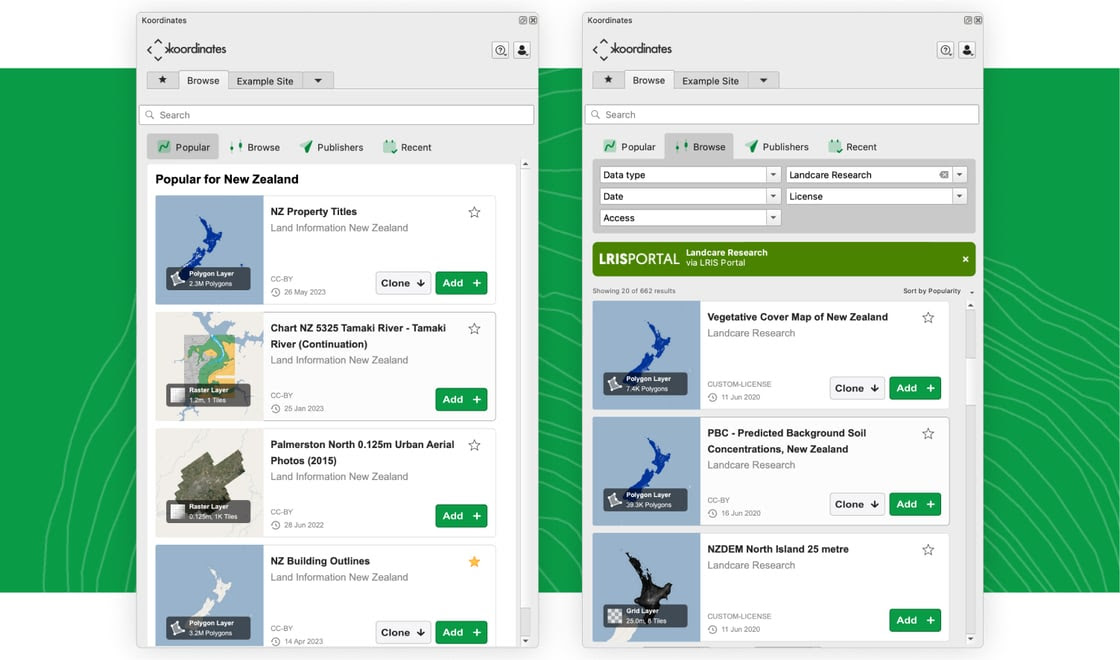
Task: Click left panel scrollbar down arrow
Action: [525, 641]
